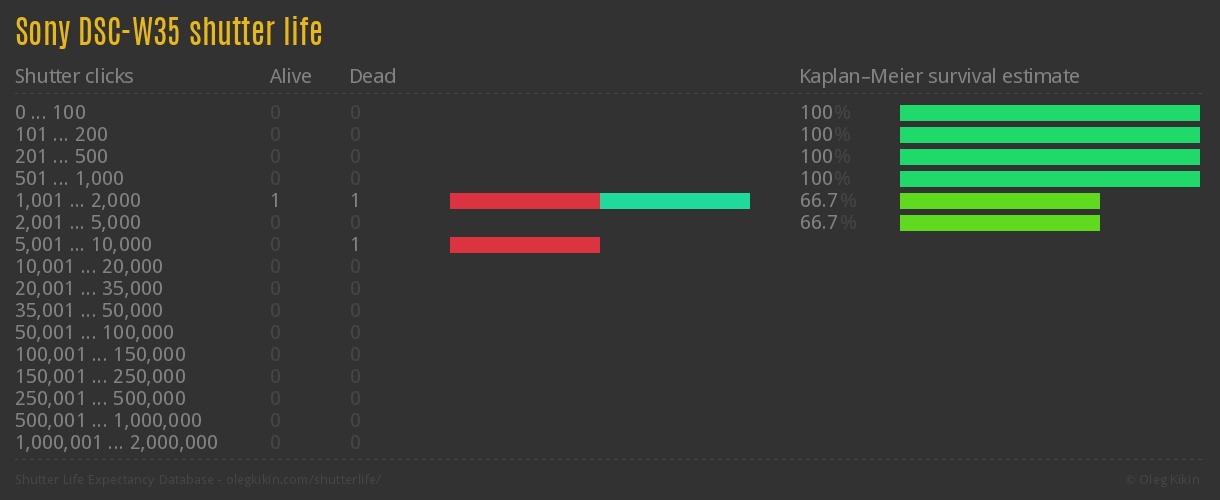This screenshot has height=500, width=1220.
Task: Click the "Sony DSC-W35 shutter life" title
Action: click(169, 33)
